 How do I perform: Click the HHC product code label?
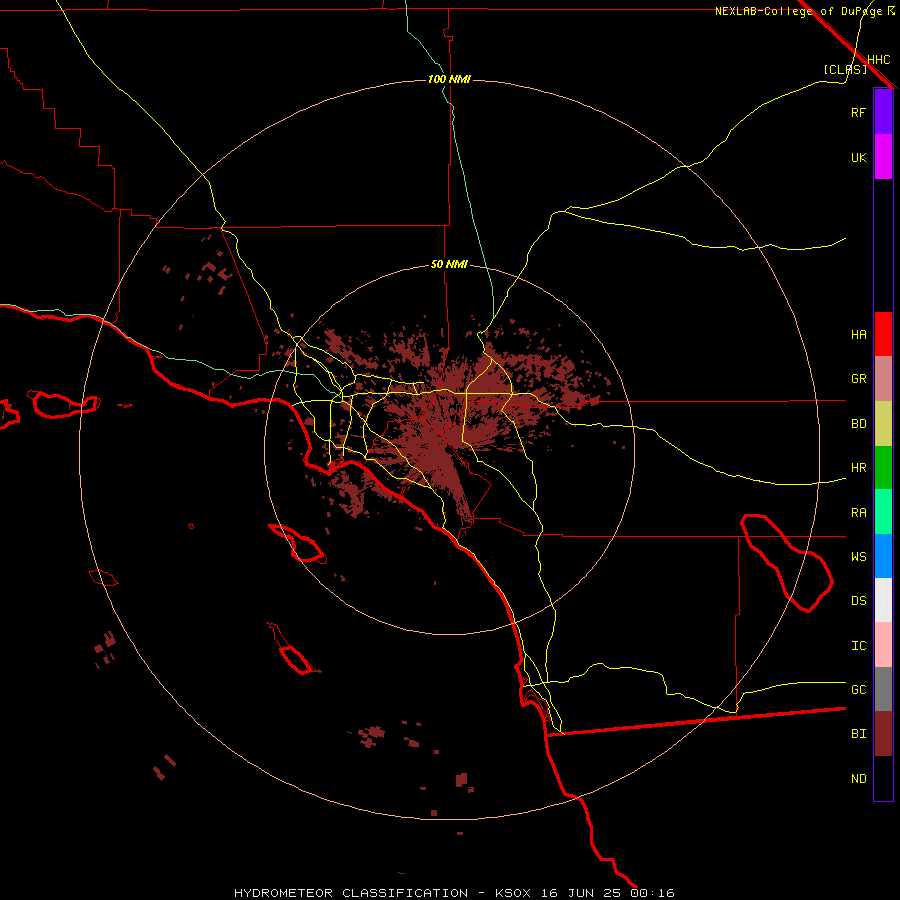coord(879,60)
